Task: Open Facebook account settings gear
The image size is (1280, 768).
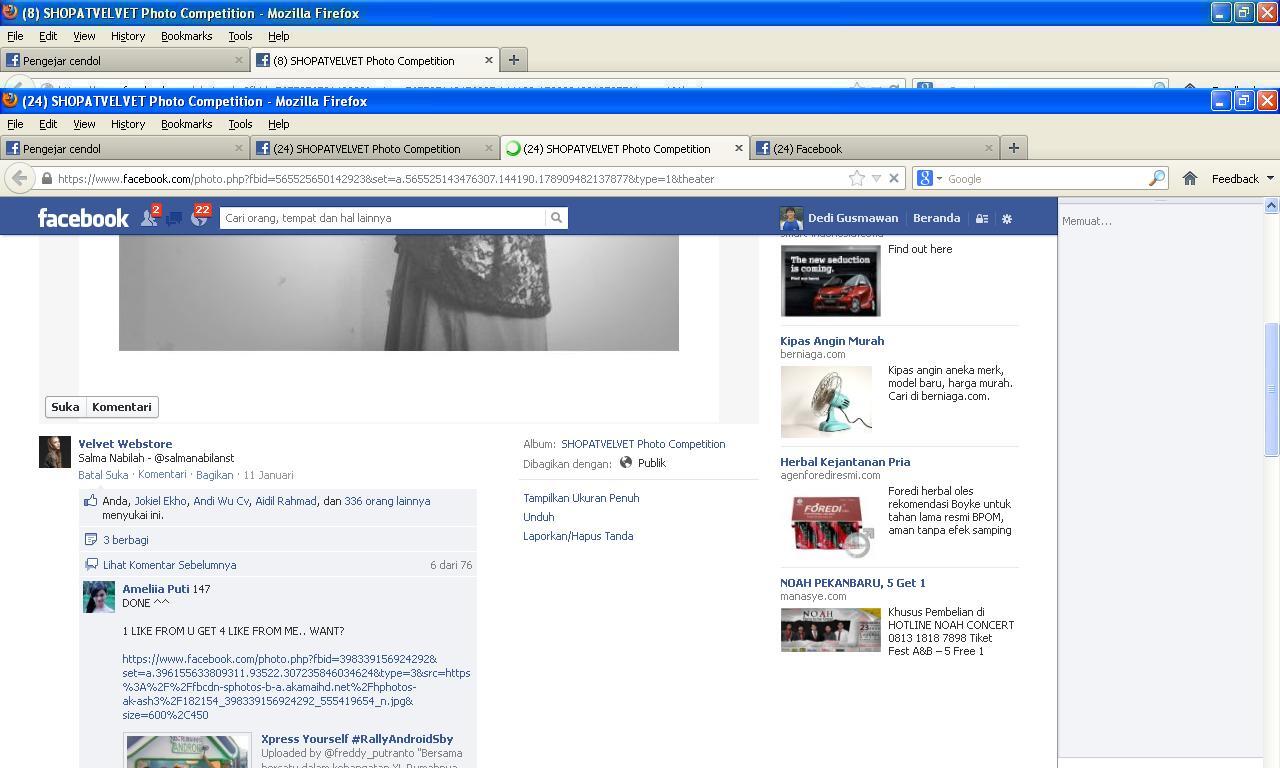Action: coord(1007,218)
